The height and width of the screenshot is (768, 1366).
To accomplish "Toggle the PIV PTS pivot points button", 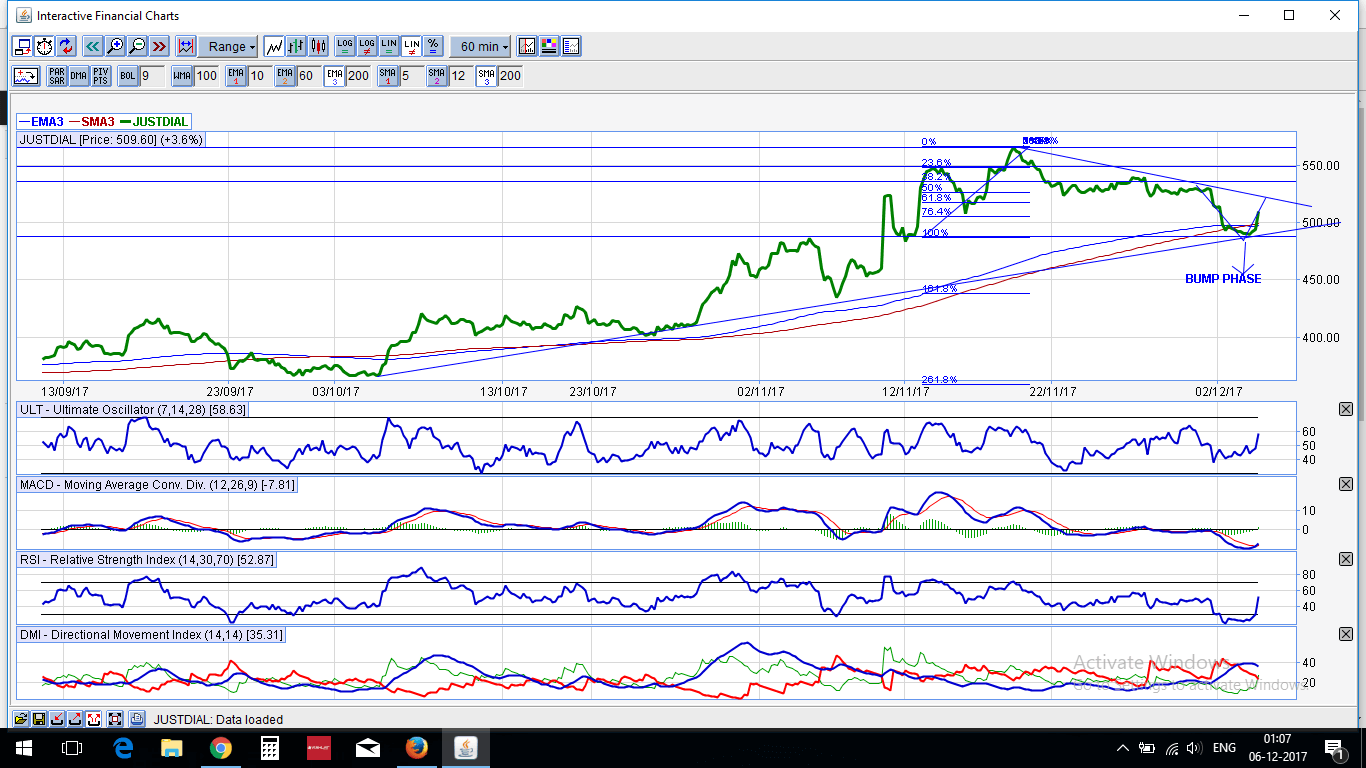I will coord(101,76).
